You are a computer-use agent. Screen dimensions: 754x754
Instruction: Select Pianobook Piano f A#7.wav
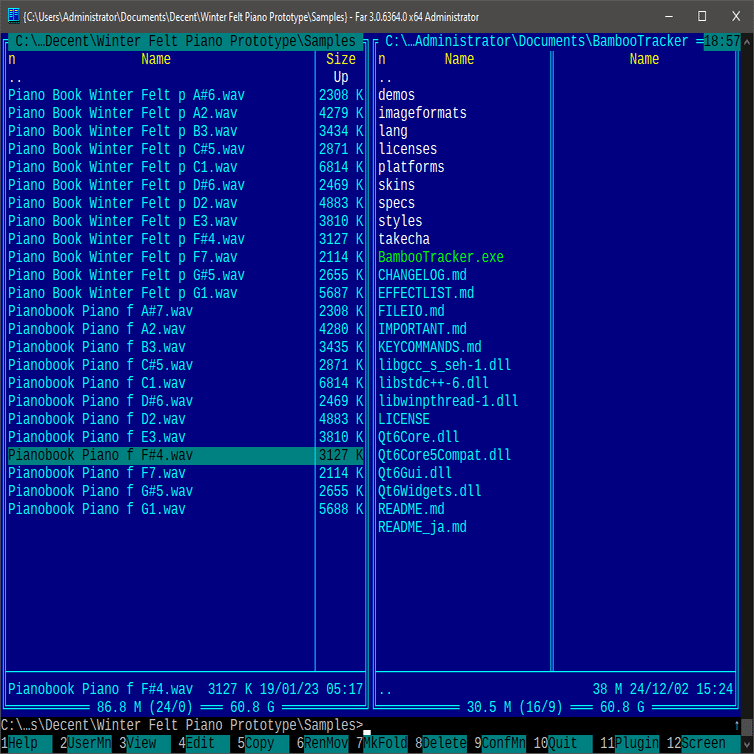click(x=100, y=311)
